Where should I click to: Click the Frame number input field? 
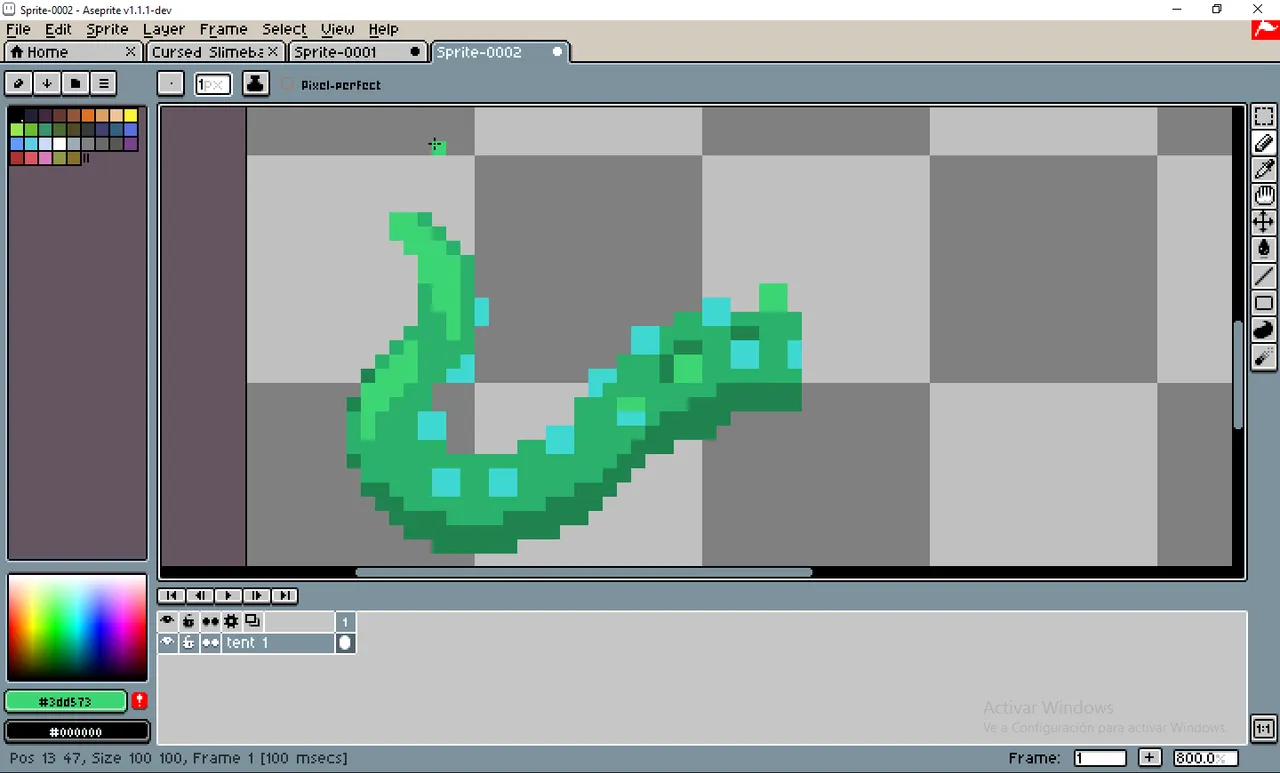click(x=1100, y=758)
